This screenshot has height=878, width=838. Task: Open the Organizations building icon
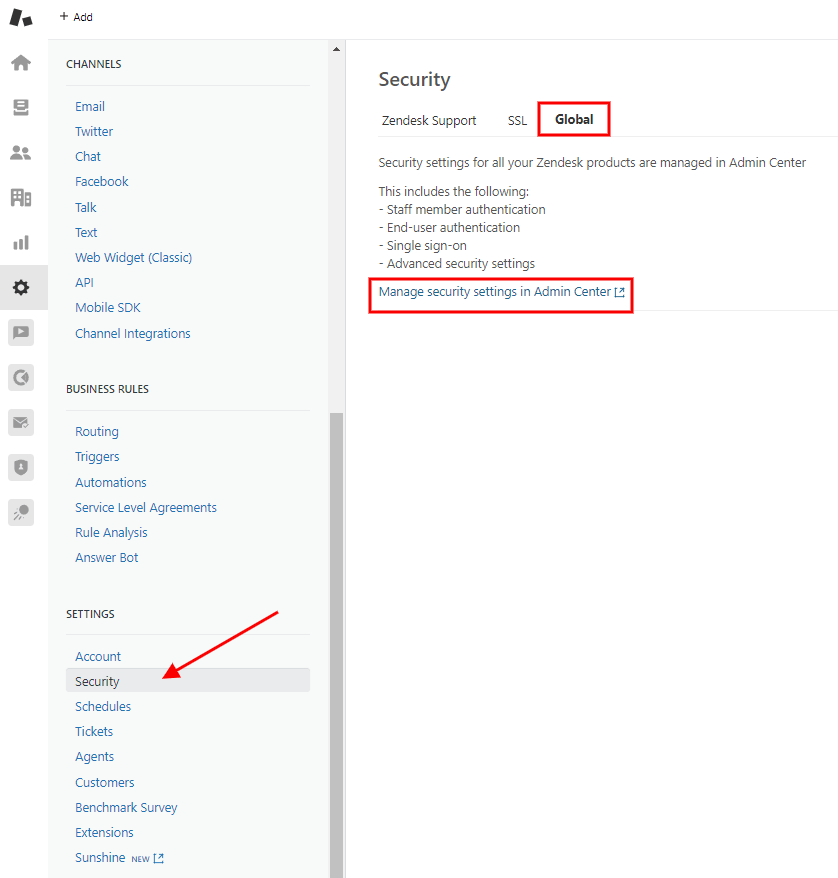[x=21, y=197]
